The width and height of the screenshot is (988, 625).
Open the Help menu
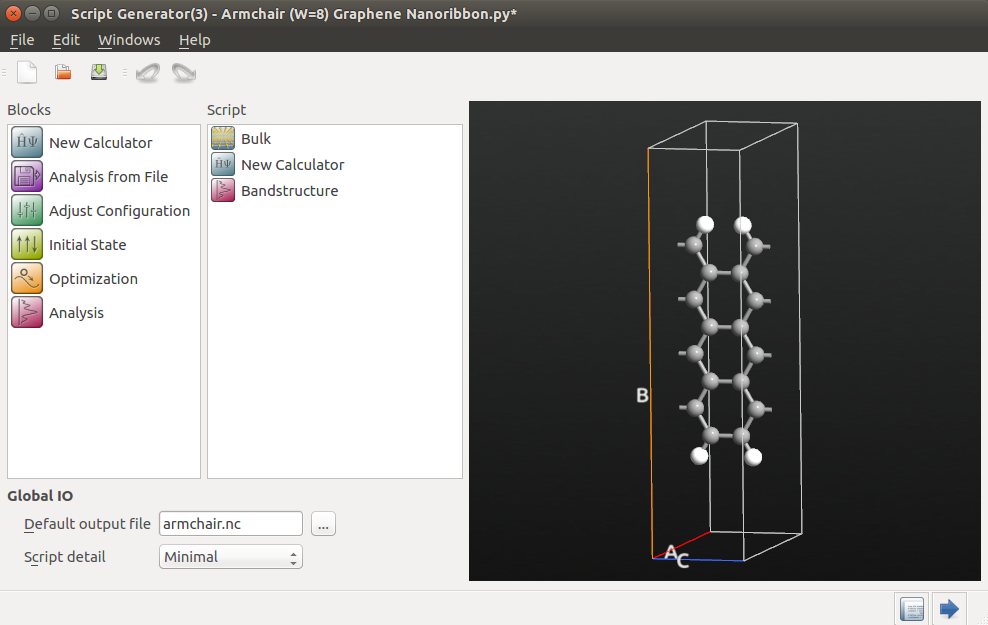(x=195, y=40)
